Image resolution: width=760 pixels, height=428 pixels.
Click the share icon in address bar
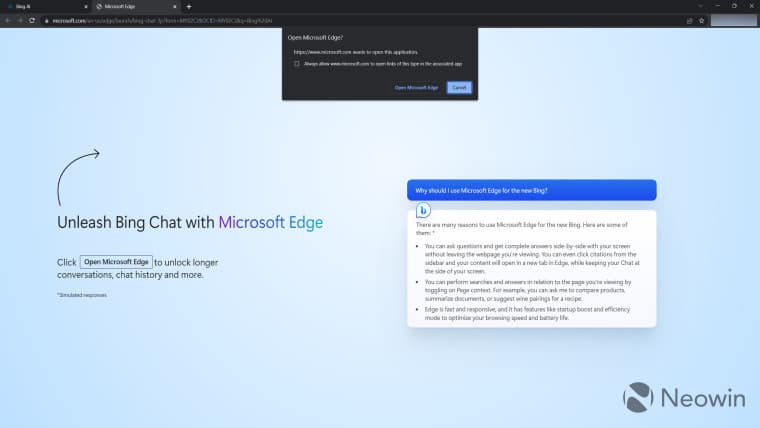[x=689, y=21]
